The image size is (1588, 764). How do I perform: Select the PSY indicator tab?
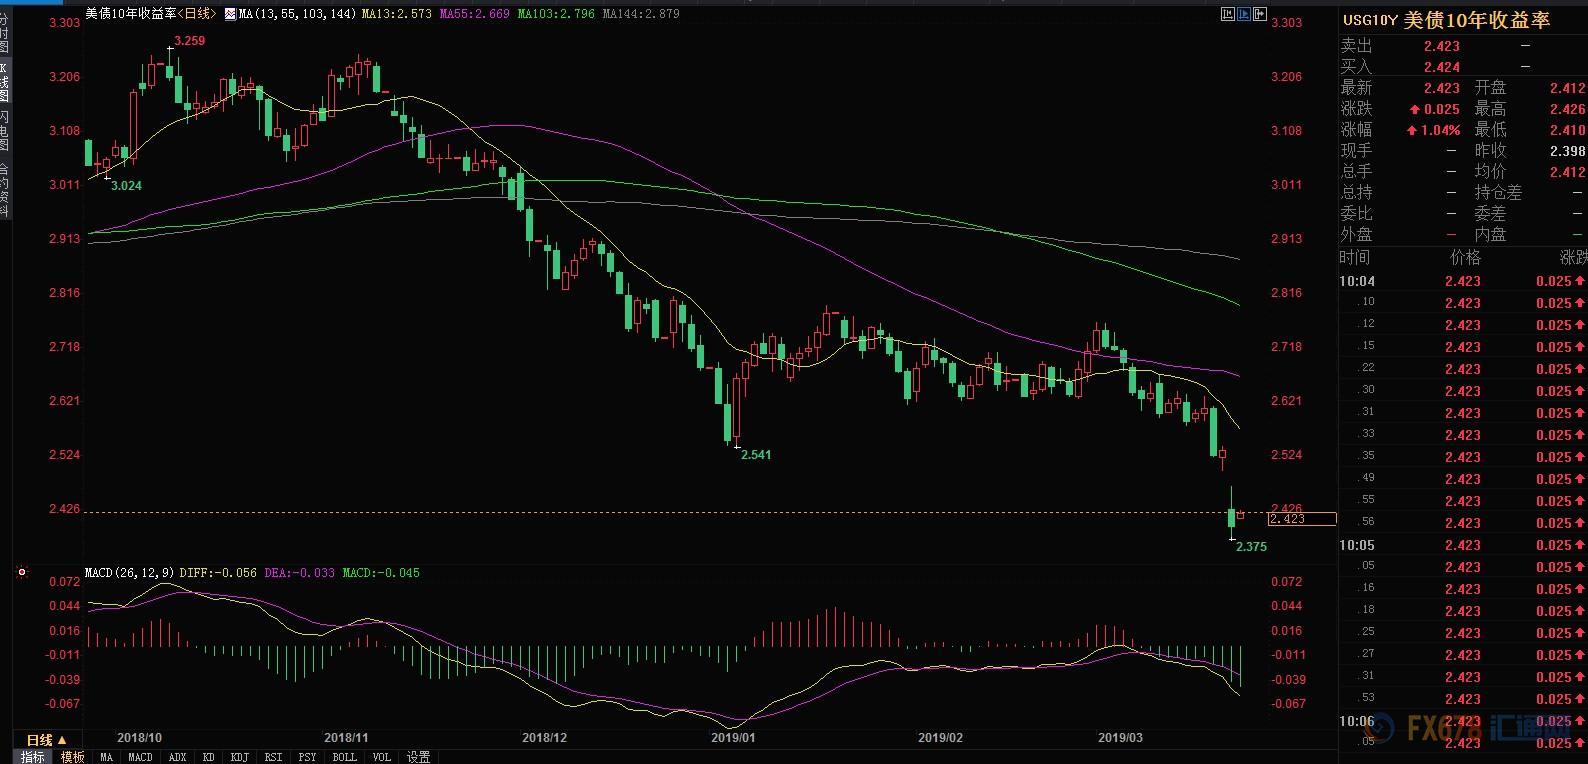(307, 757)
